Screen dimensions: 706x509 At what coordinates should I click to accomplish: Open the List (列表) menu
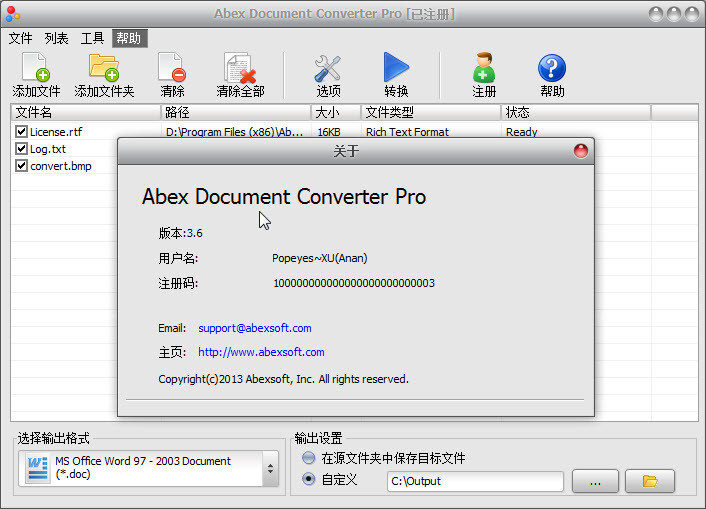(56, 38)
